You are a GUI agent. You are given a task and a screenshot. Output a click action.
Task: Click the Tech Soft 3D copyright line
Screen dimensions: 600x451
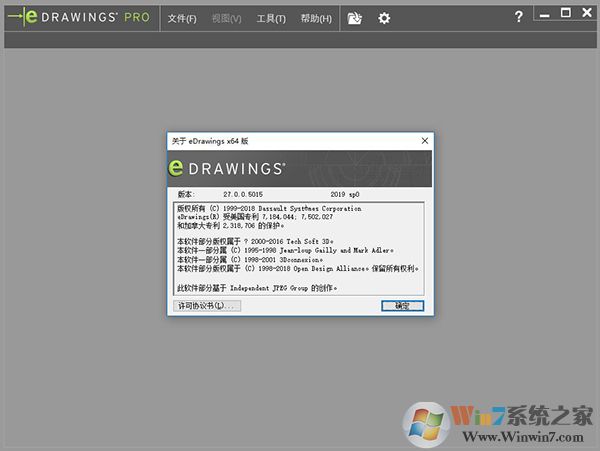(x=255, y=241)
